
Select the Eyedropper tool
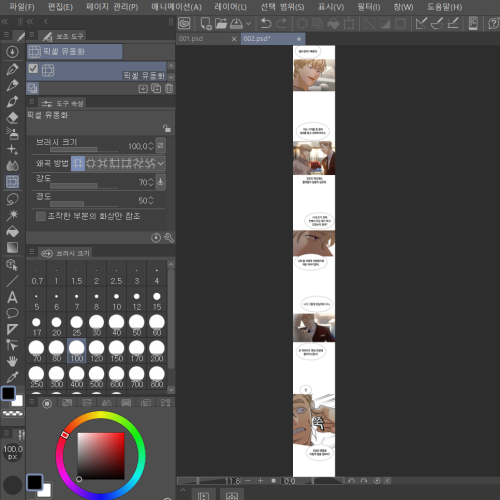[x=12, y=377]
